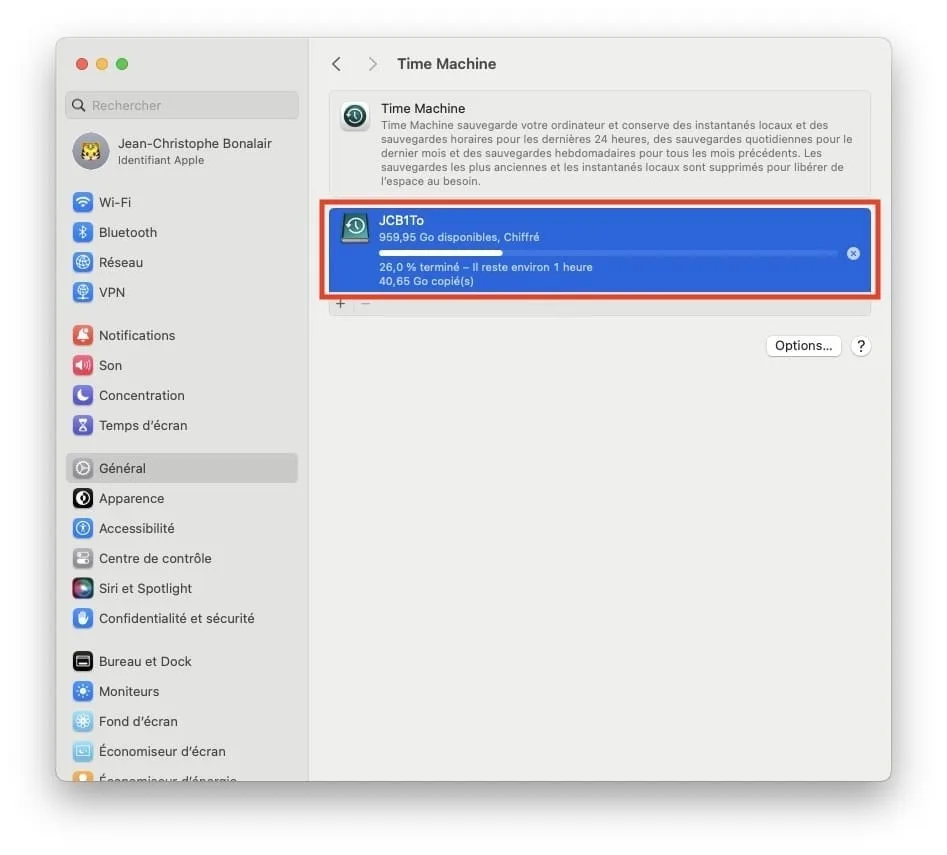The width and height of the screenshot is (947, 855).
Task: Go back with the left chevron
Action: [x=336, y=64]
